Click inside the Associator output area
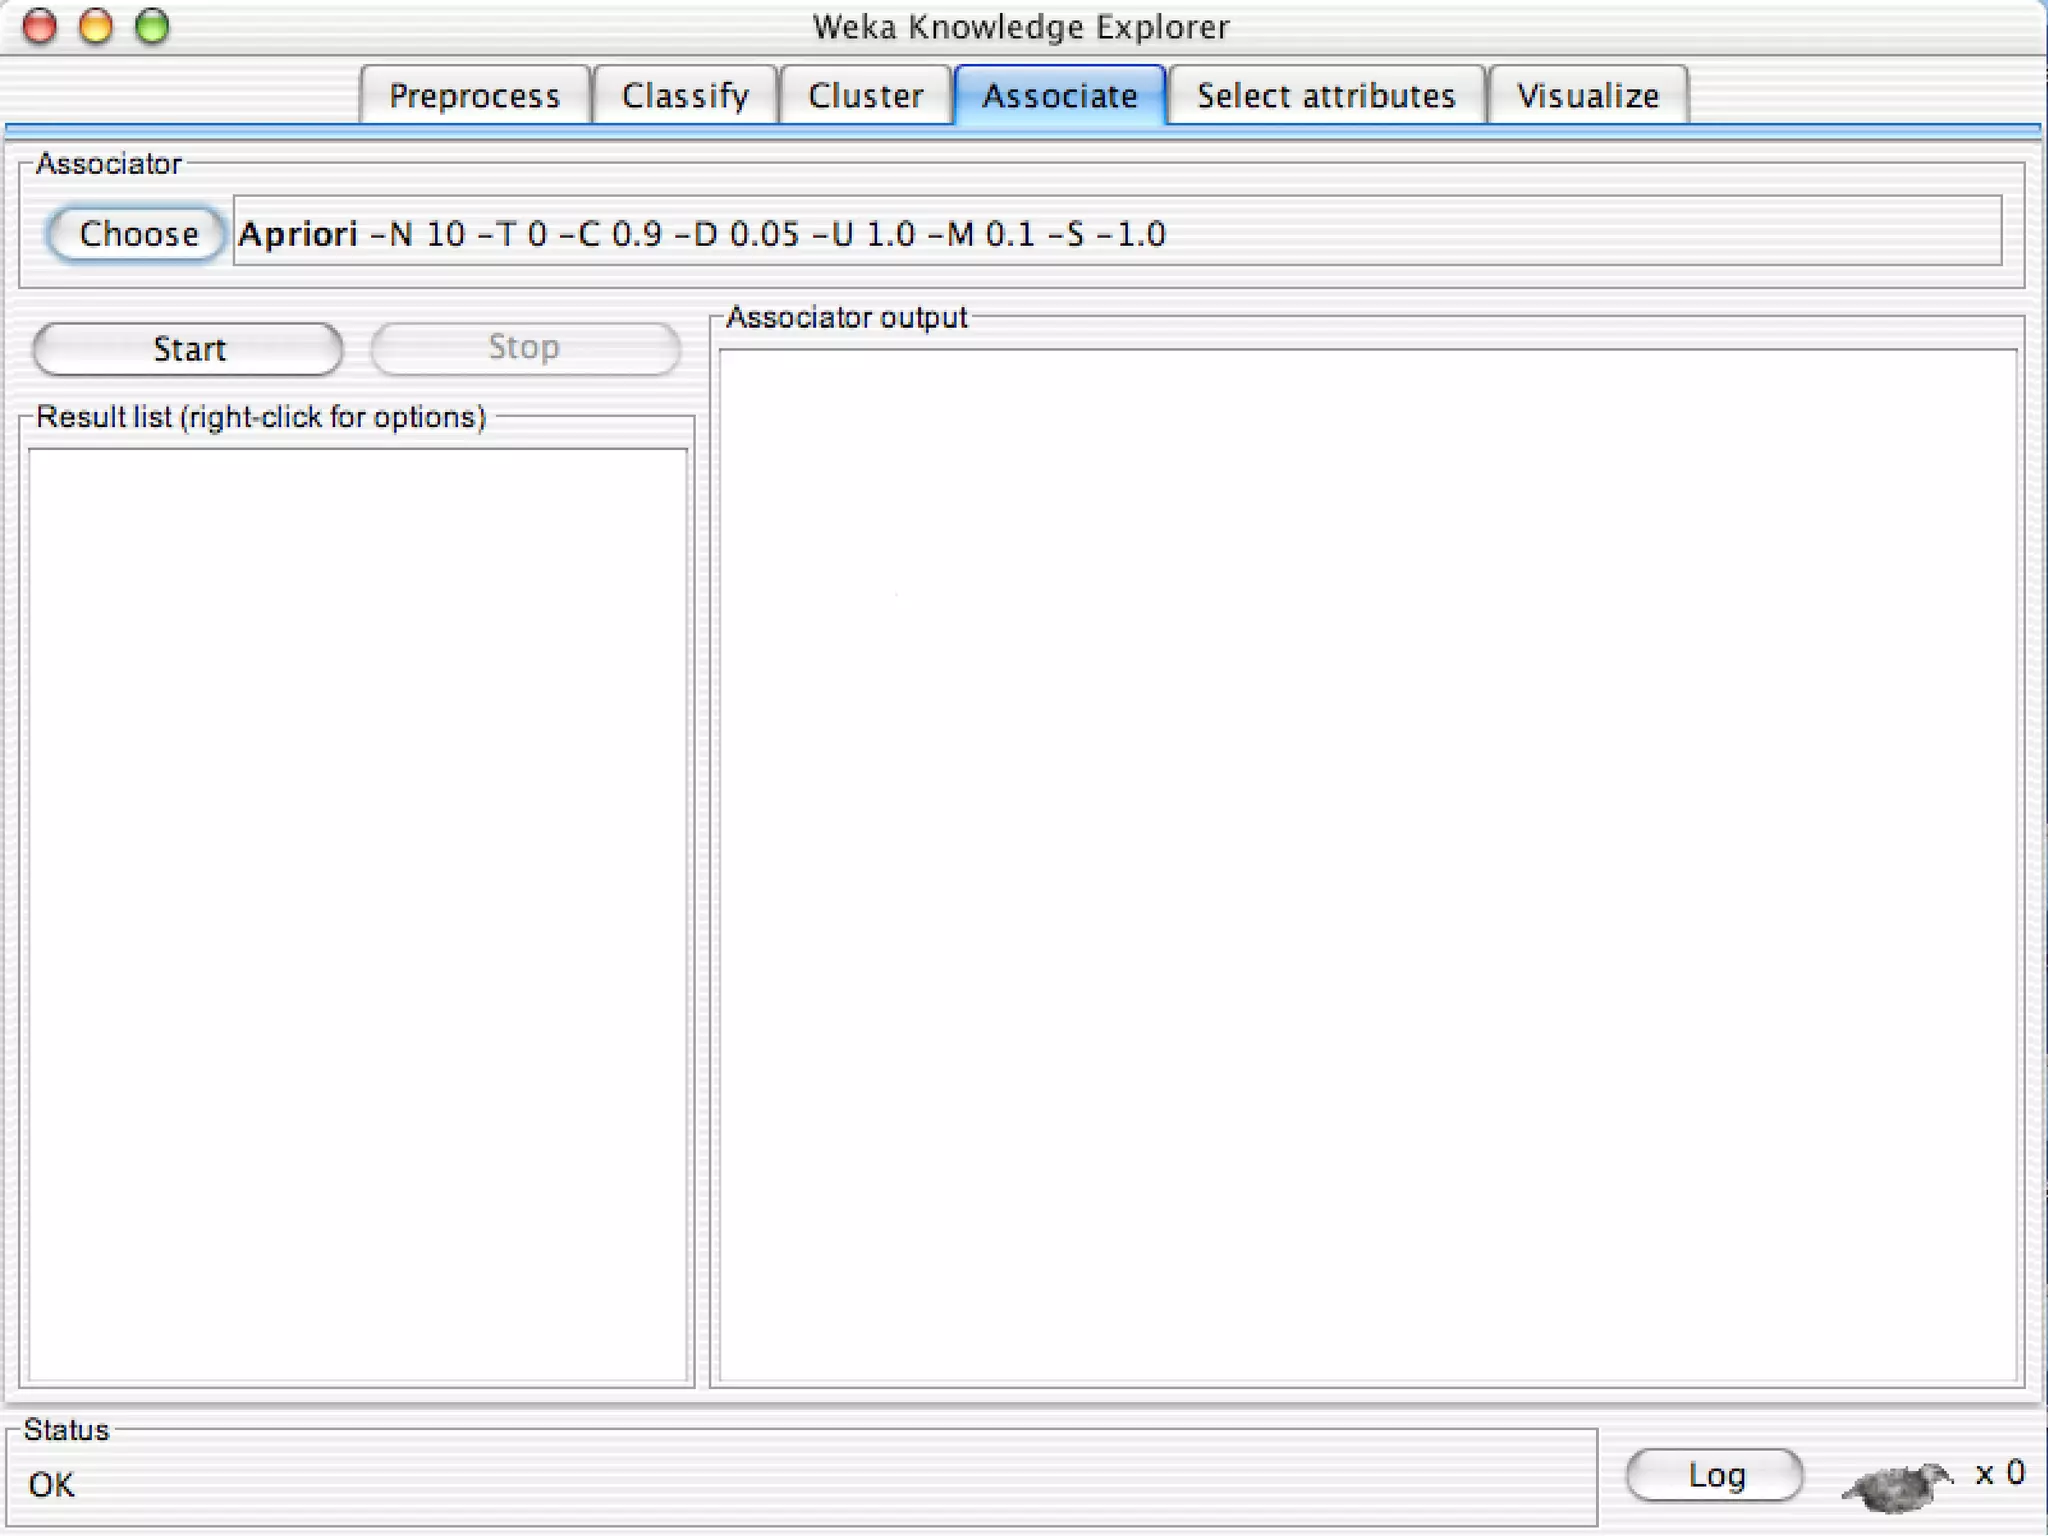This screenshot has height=1536, width=2048. 1368,865
